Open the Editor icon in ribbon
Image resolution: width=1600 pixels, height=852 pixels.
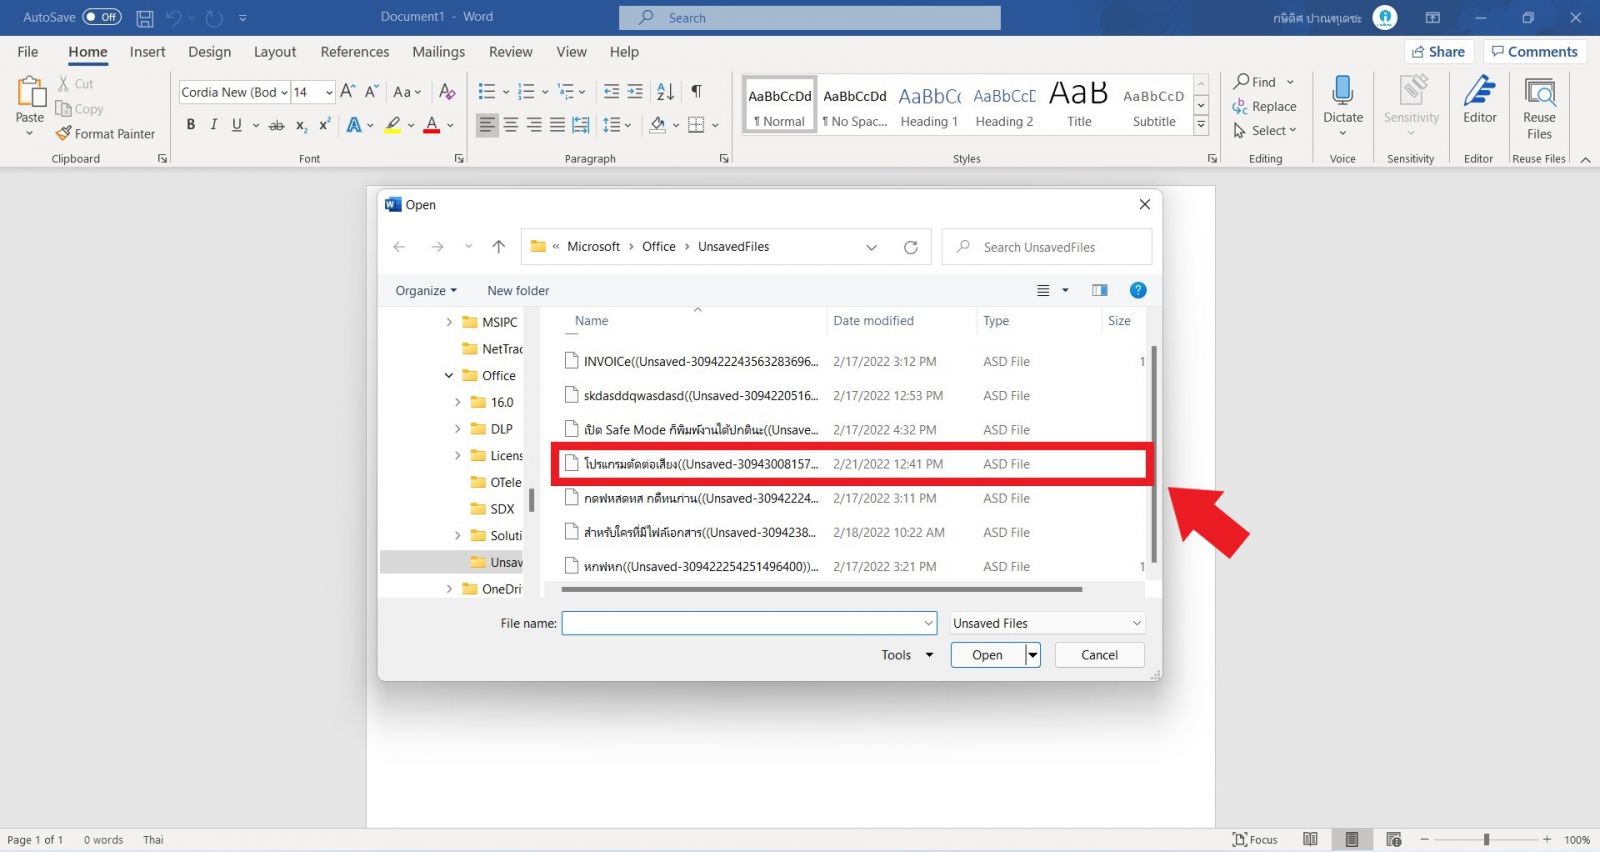coord(1479,92)
